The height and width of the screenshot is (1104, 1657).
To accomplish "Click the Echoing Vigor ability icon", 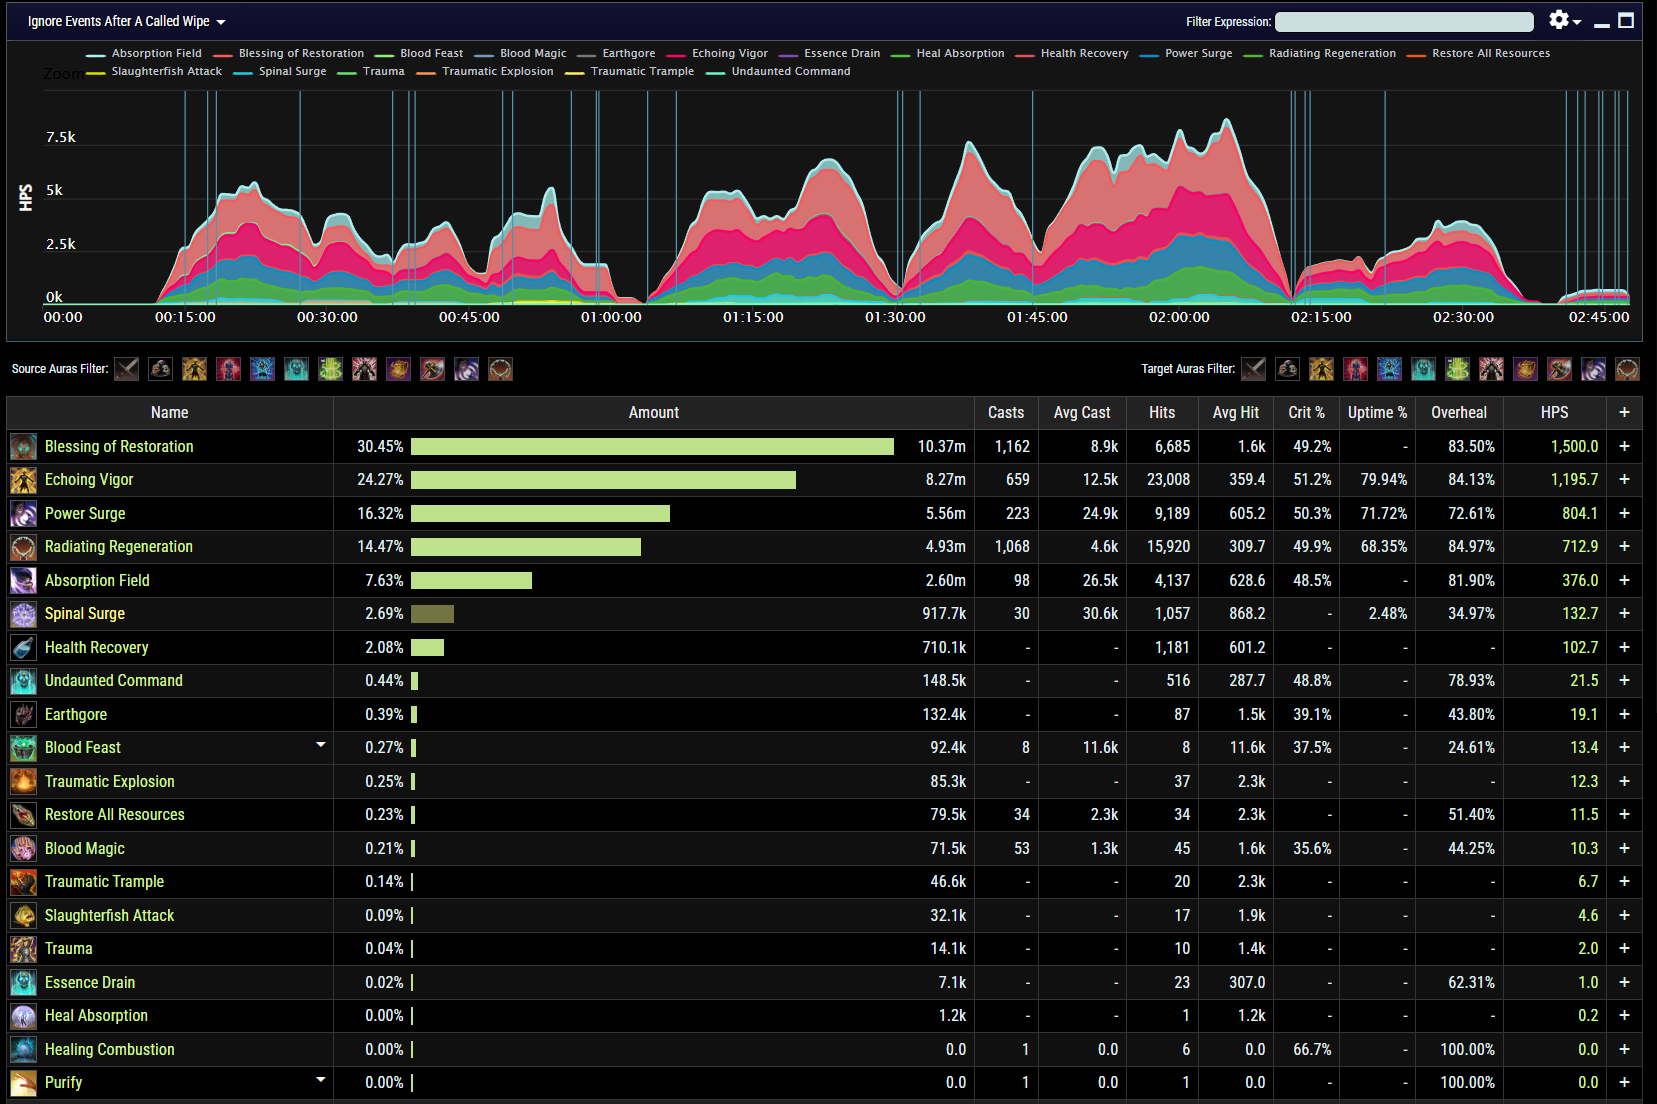I will 23,480.
